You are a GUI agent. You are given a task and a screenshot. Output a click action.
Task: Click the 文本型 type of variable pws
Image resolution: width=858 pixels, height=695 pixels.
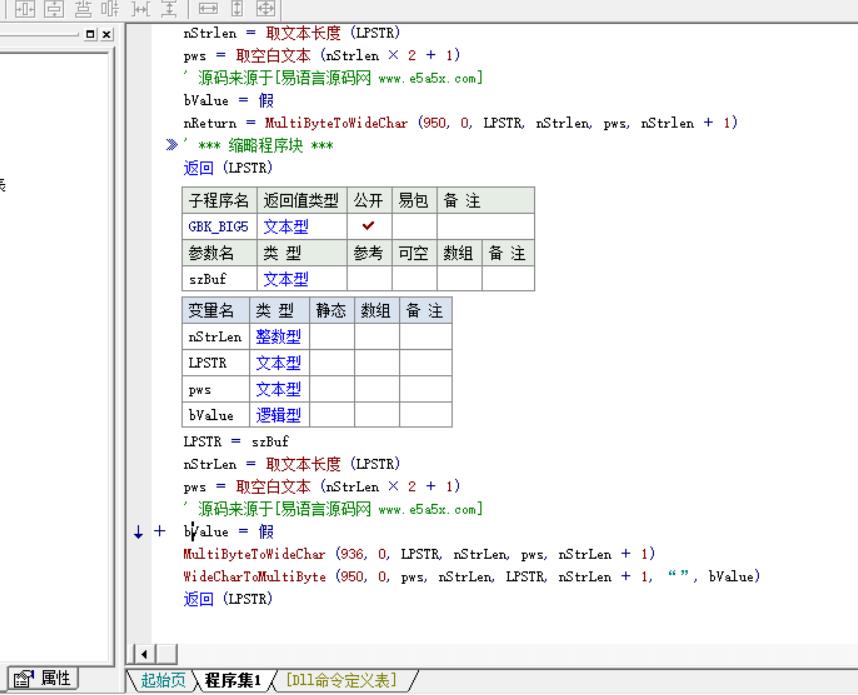[x=278, y=389]
